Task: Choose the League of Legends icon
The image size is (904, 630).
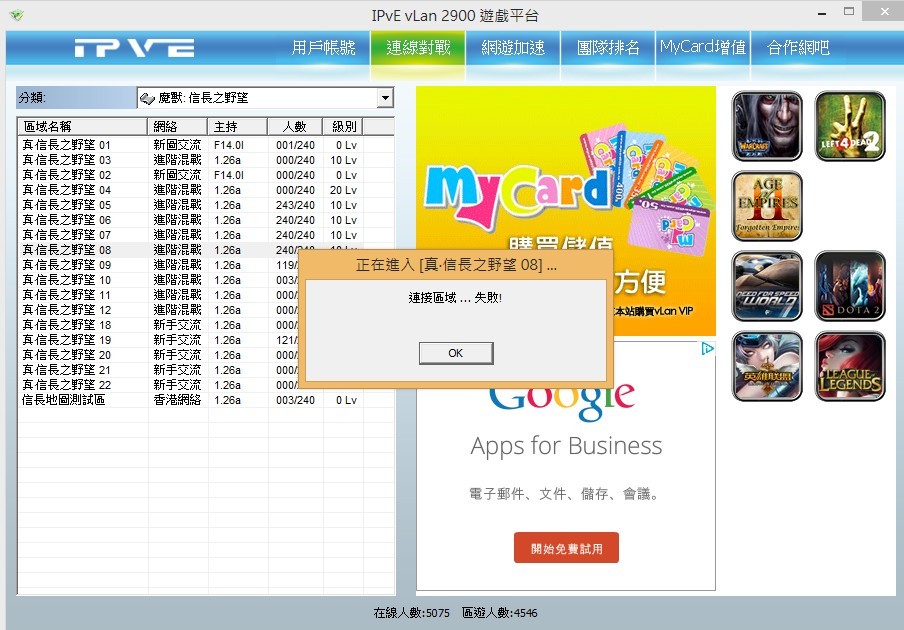Action: pos(850,366)
